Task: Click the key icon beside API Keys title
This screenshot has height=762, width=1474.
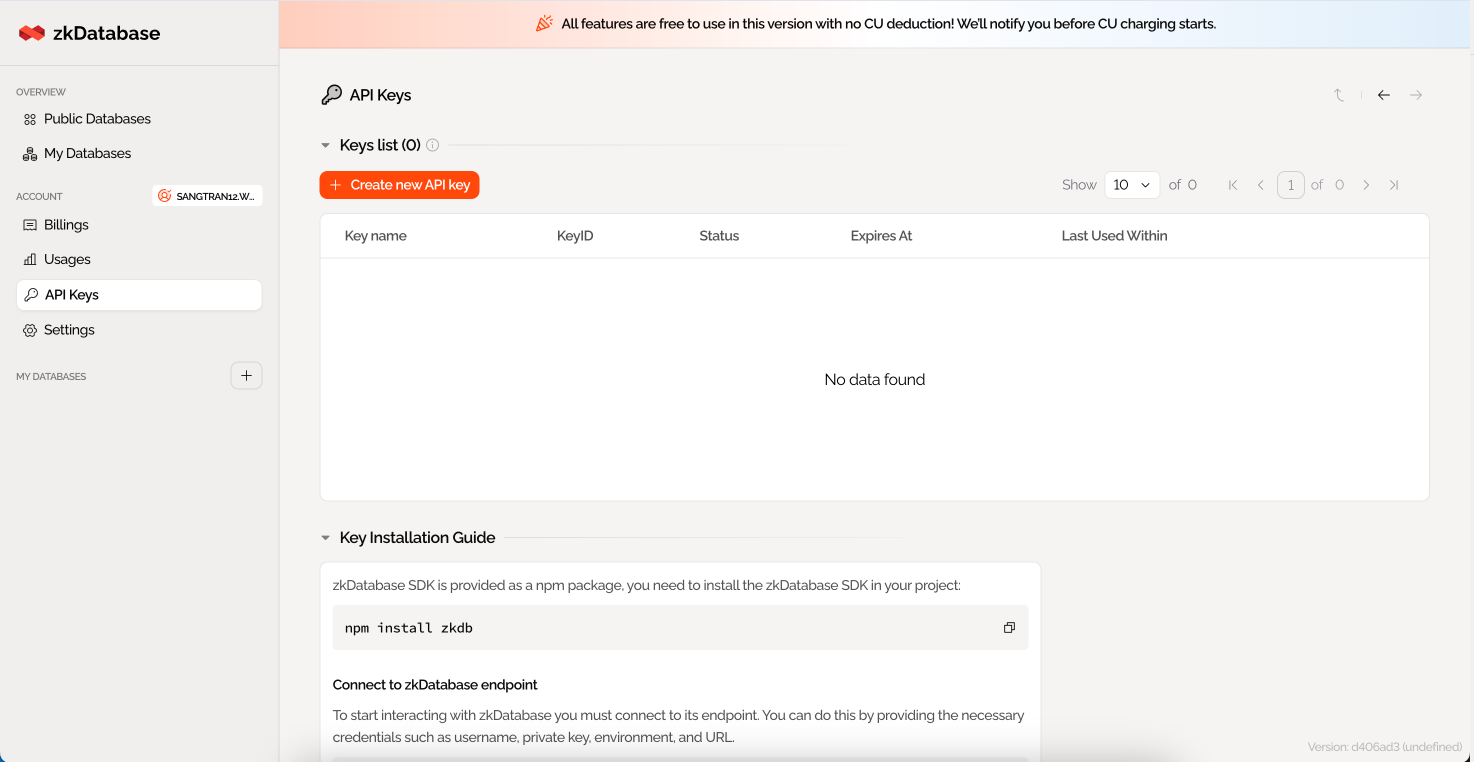Action: [x=331, y=95]
